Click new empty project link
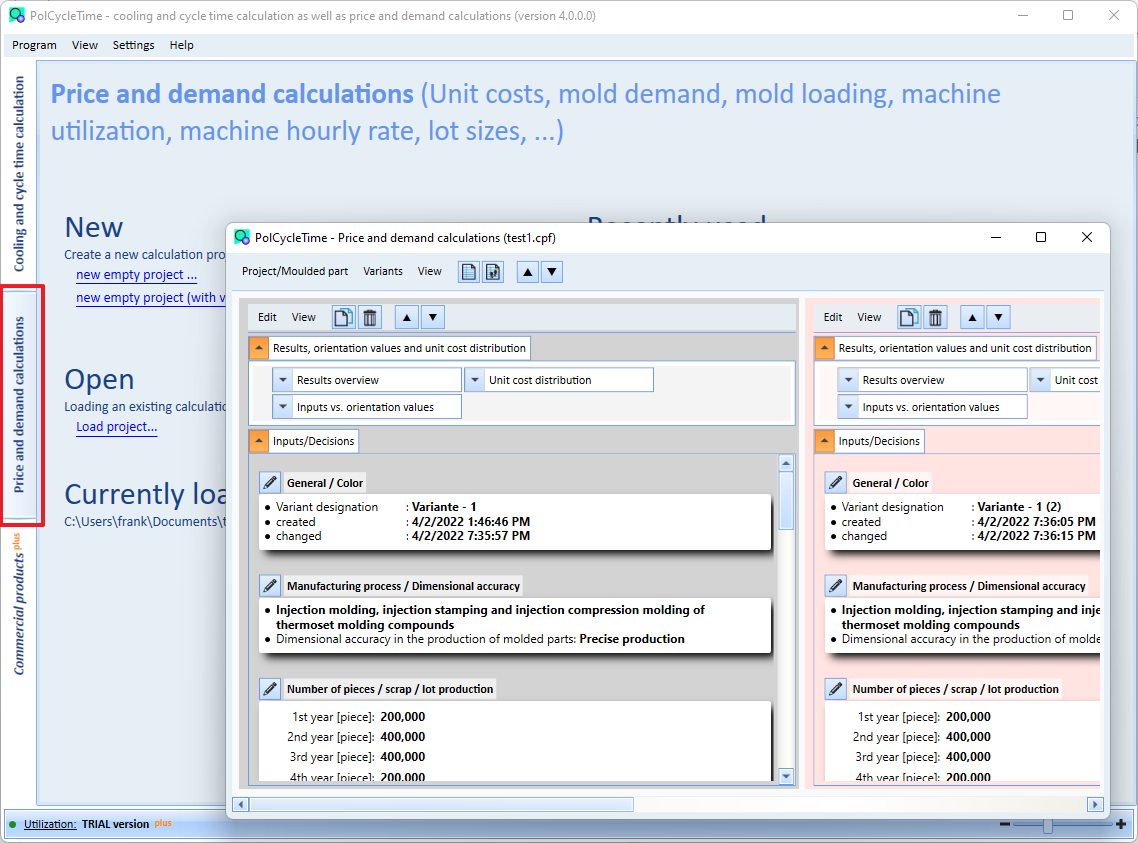 [136, 275]
